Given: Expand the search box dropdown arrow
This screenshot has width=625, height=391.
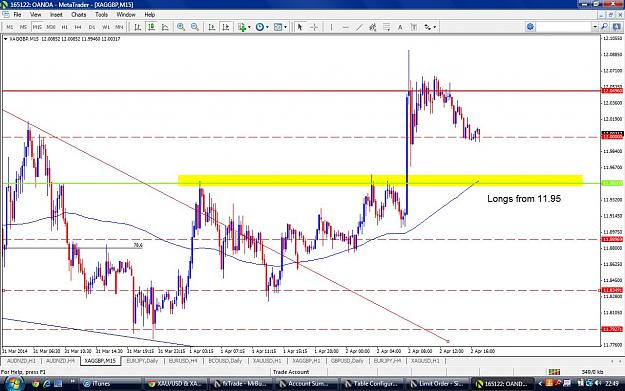Looking at the screenshot, I should [595, 27].
